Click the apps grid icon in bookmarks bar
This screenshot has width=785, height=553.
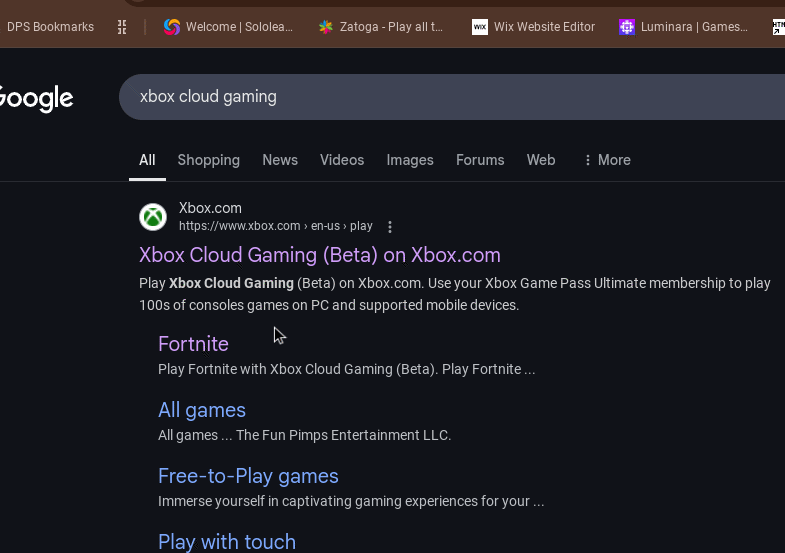(122, 27)
